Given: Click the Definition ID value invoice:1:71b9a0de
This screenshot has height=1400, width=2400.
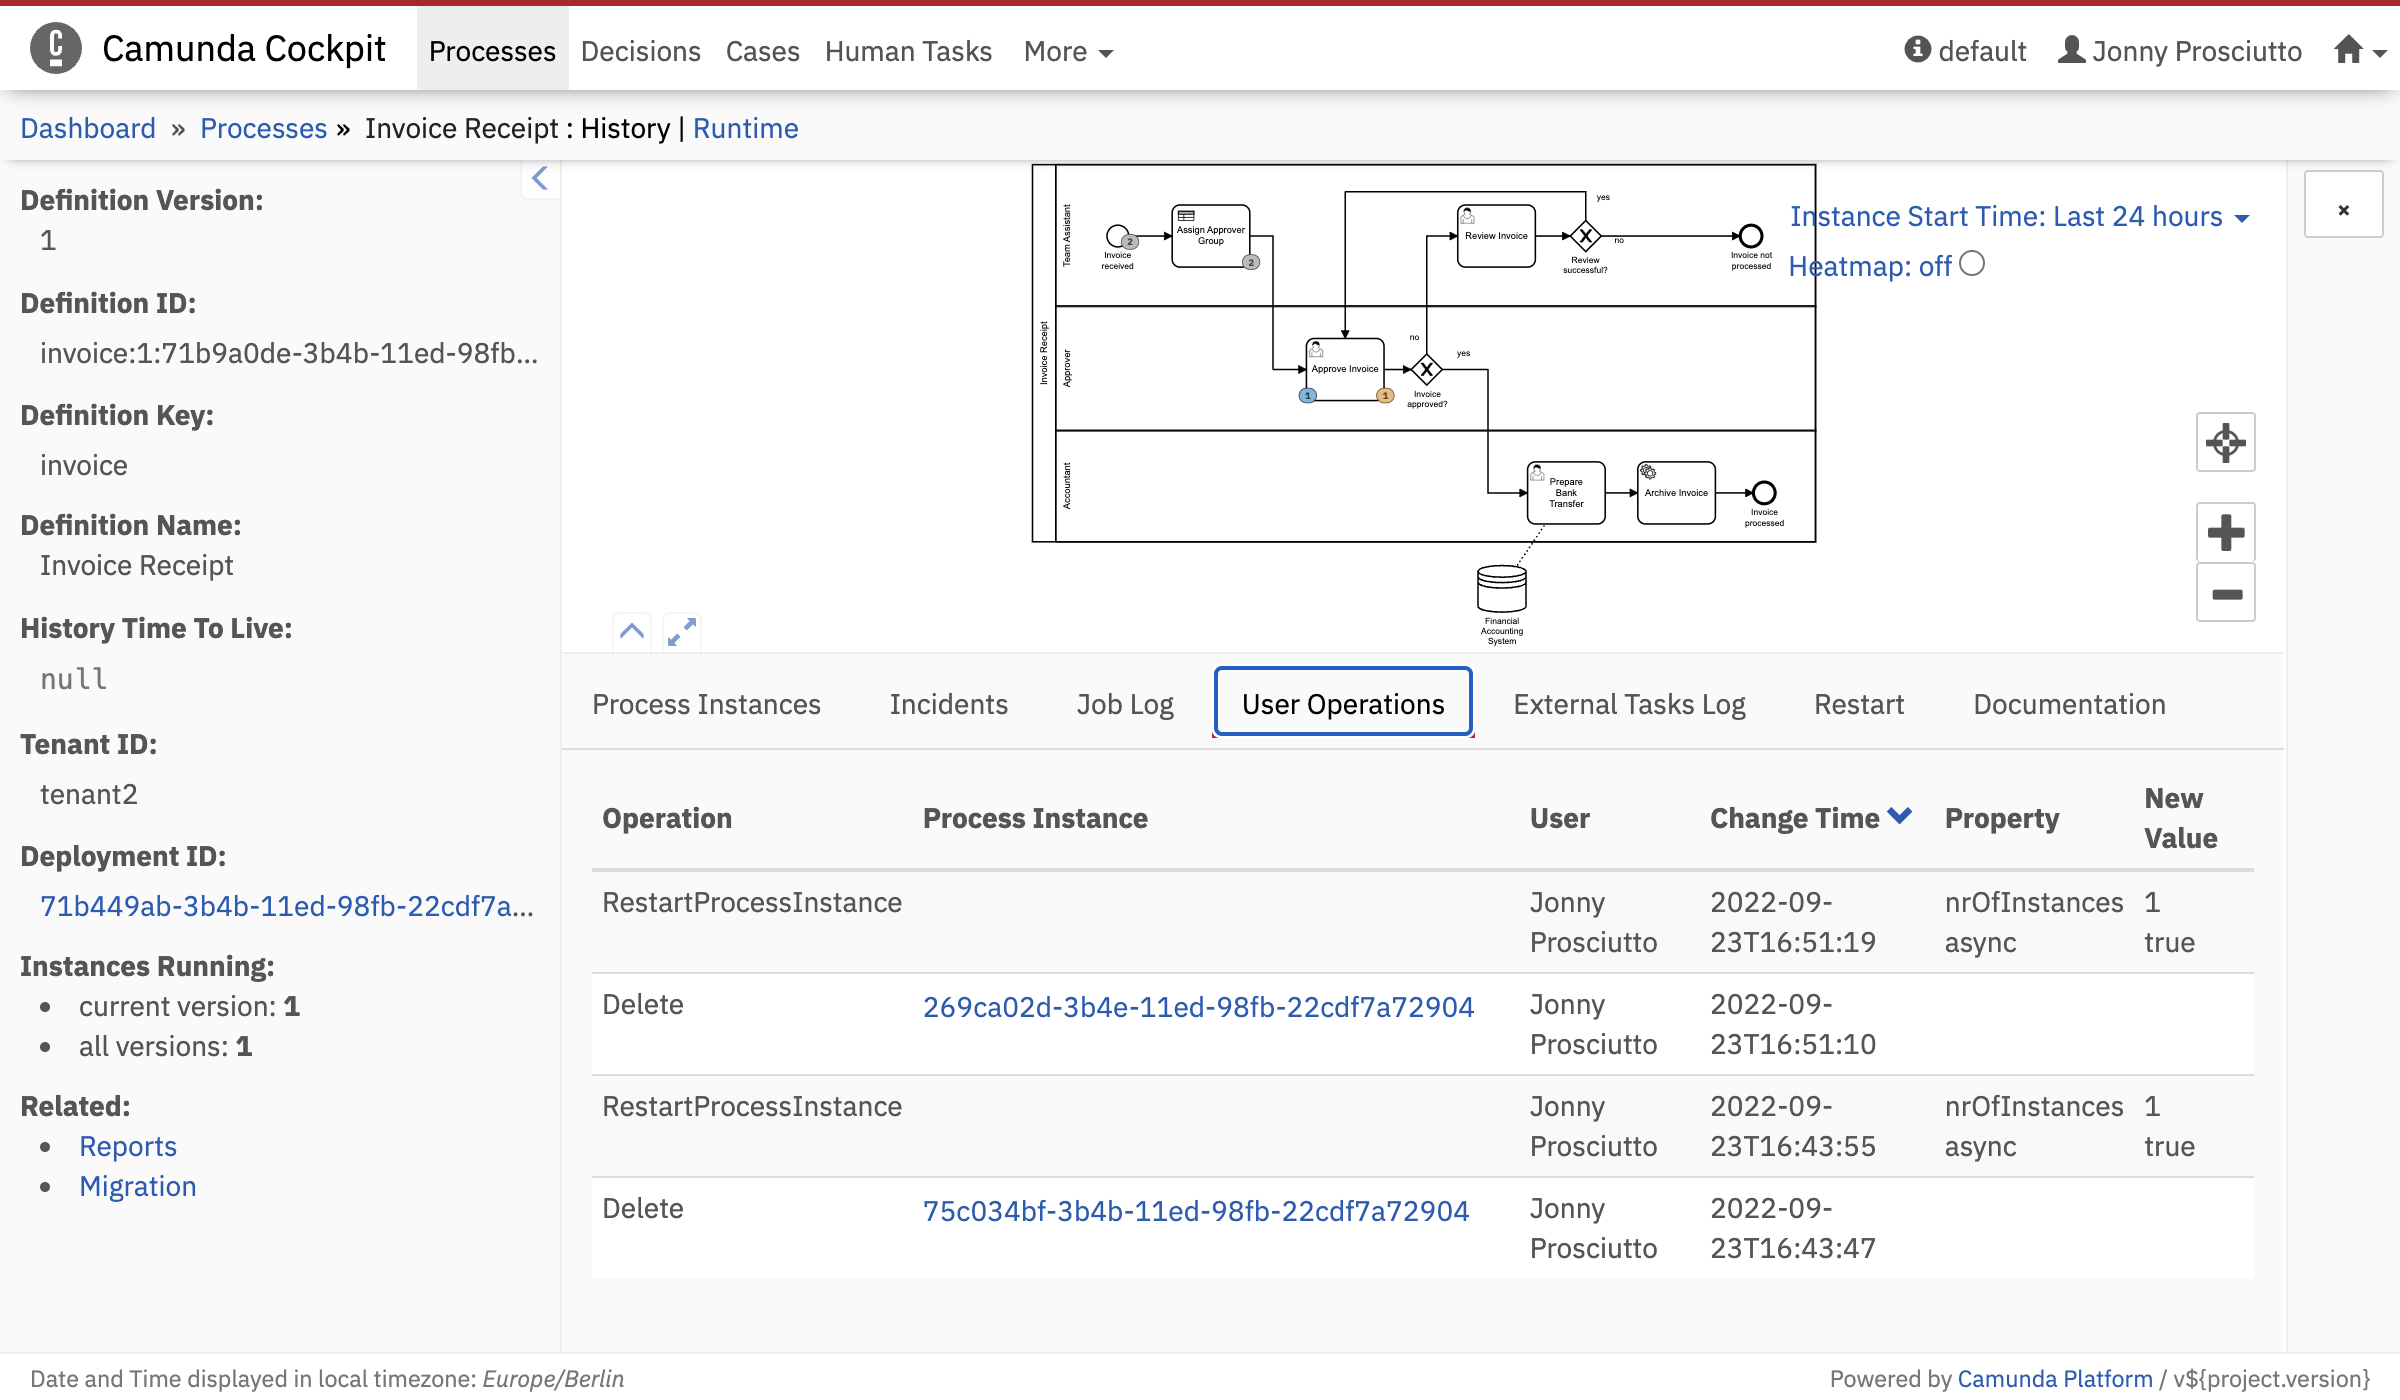Looking at the screenshot, I should (x=289, y=353).
